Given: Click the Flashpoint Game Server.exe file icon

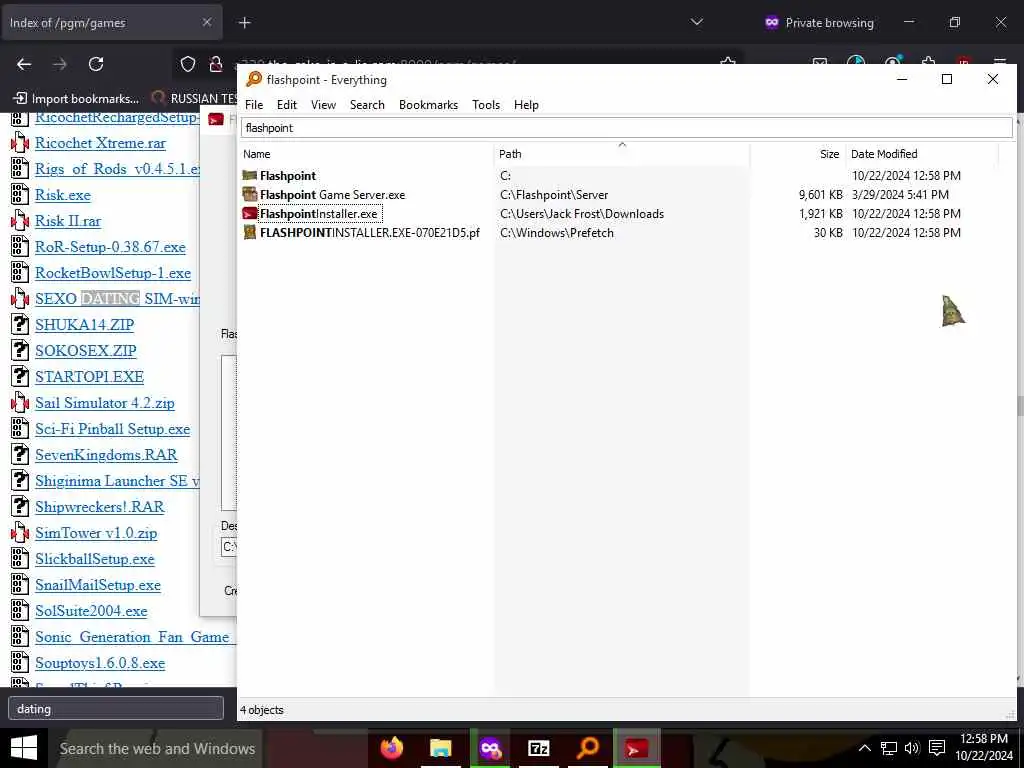Looking at the screenshot, I should (x=249, y=195).
